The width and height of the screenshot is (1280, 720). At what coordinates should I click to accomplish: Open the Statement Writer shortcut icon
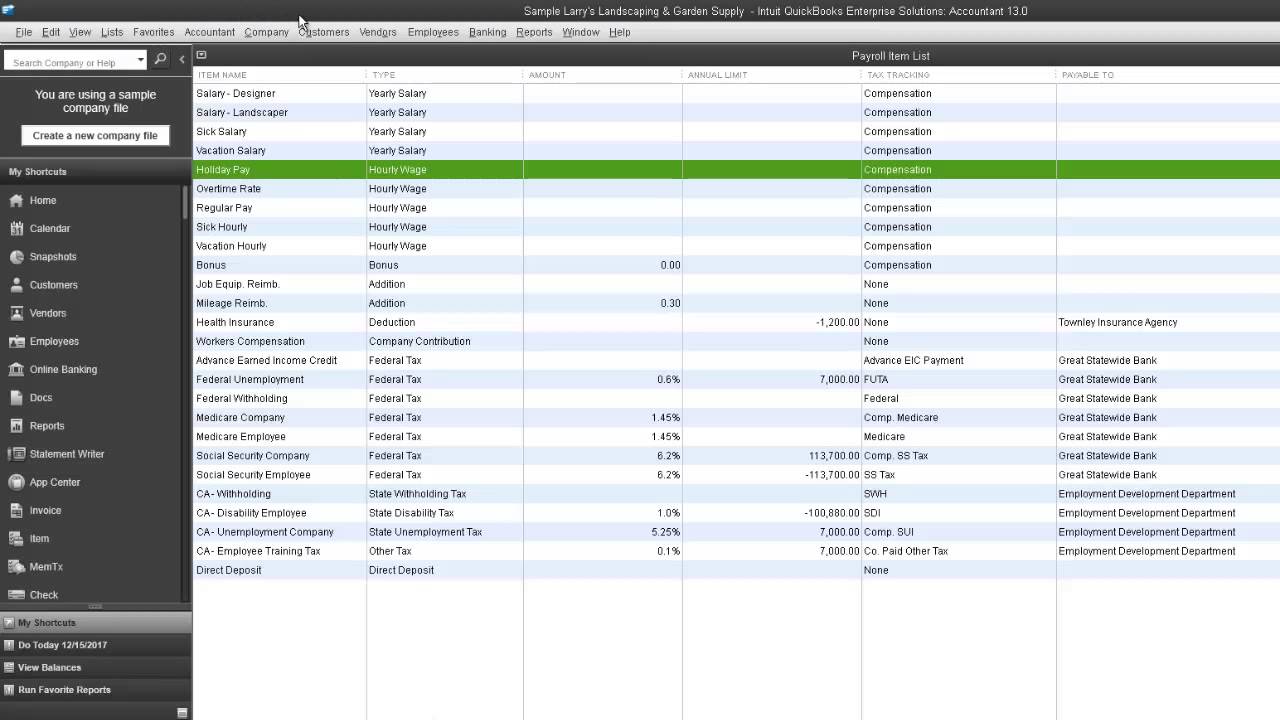pos(16,454)
